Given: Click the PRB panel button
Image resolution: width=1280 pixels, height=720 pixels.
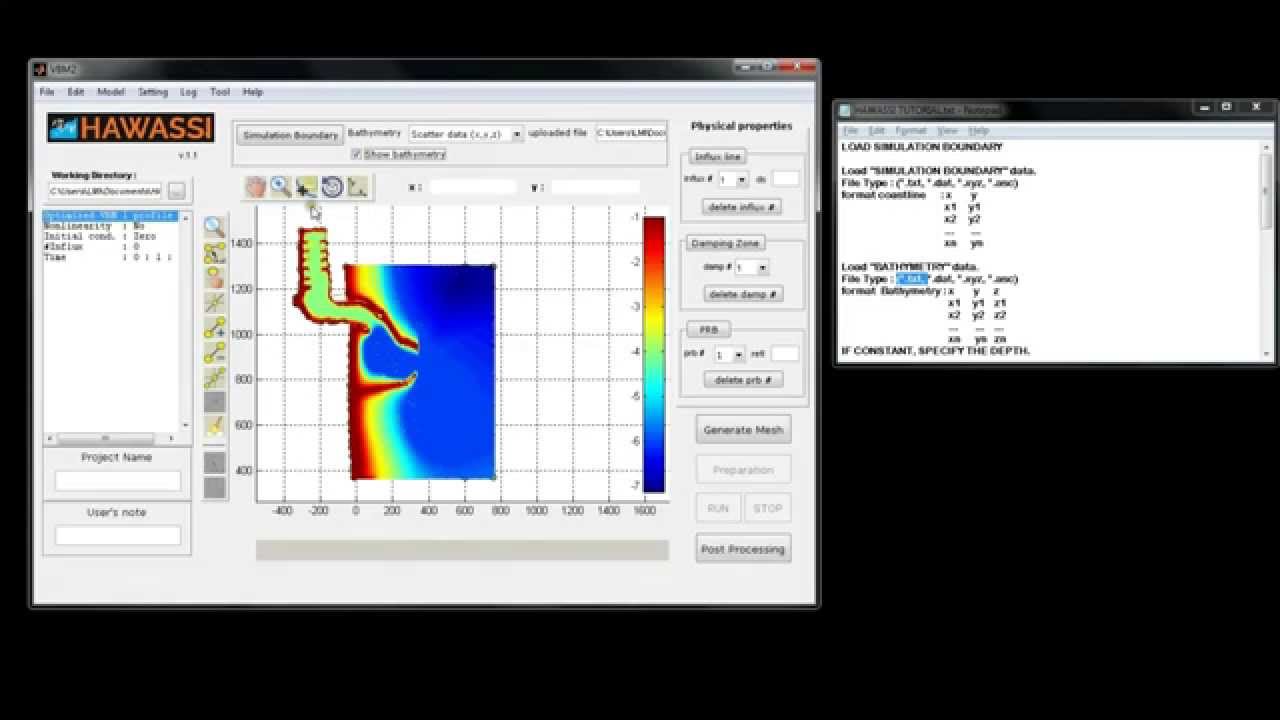Looking at the screenshot, I should pos(709,329).
